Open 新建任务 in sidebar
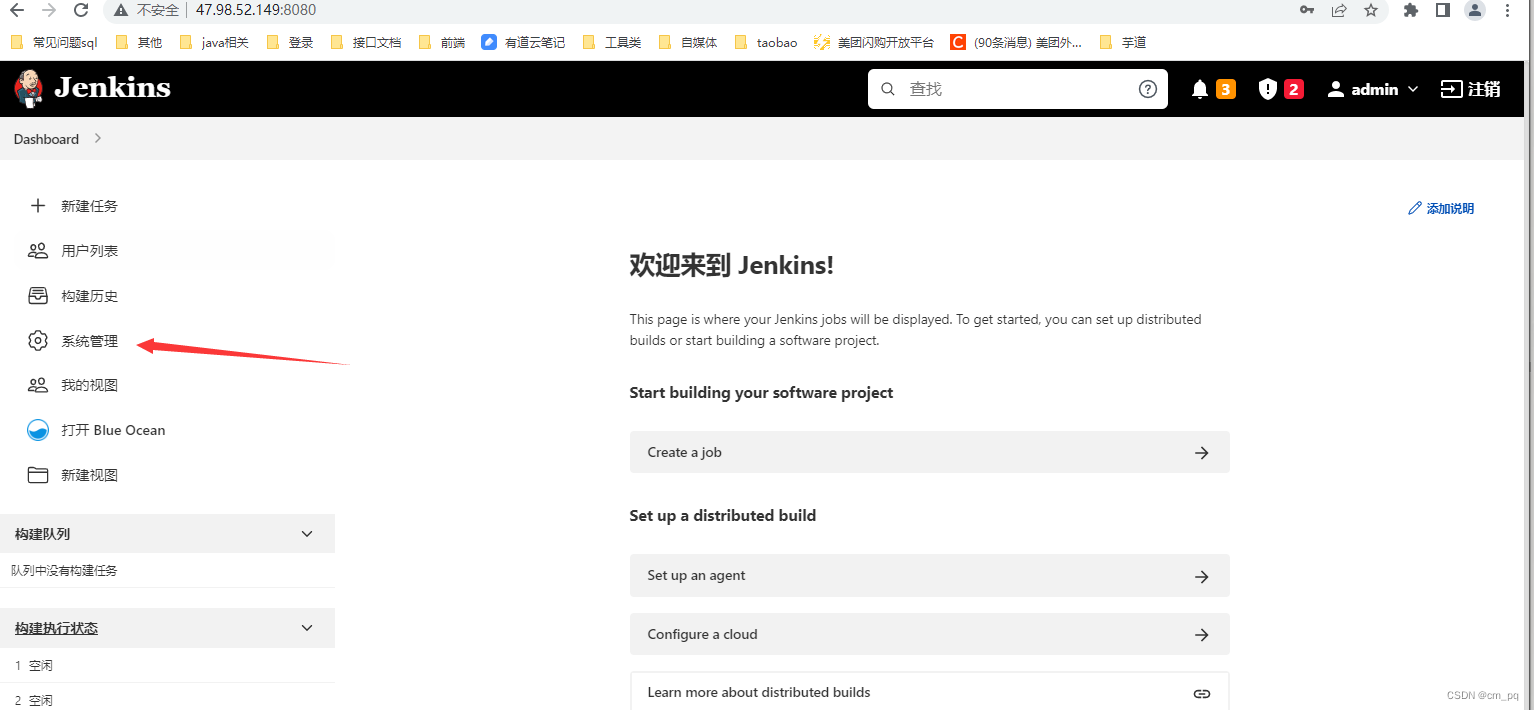Viewport: 1534px width, 710px height. [89, 206]
